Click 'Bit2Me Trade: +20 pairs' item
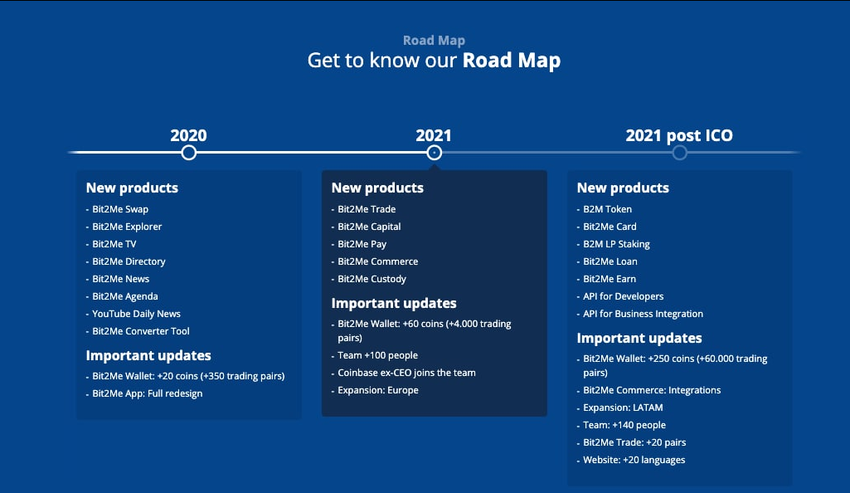 tap(635, 442)
